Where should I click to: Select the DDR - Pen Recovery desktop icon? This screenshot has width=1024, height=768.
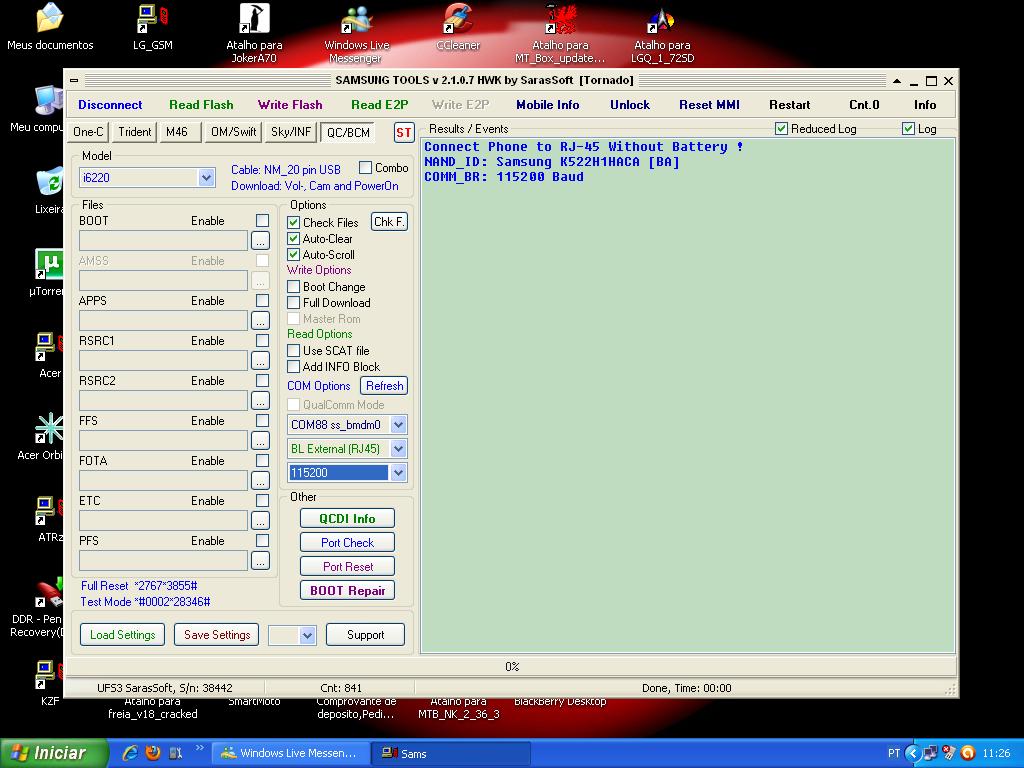click(39, 607)
